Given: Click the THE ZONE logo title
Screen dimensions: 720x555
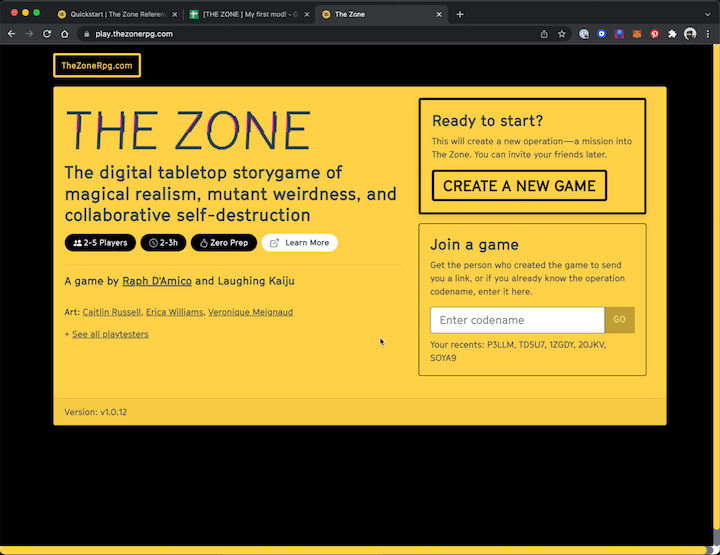Looking at the screenshot, I should (x=189, y=131).
